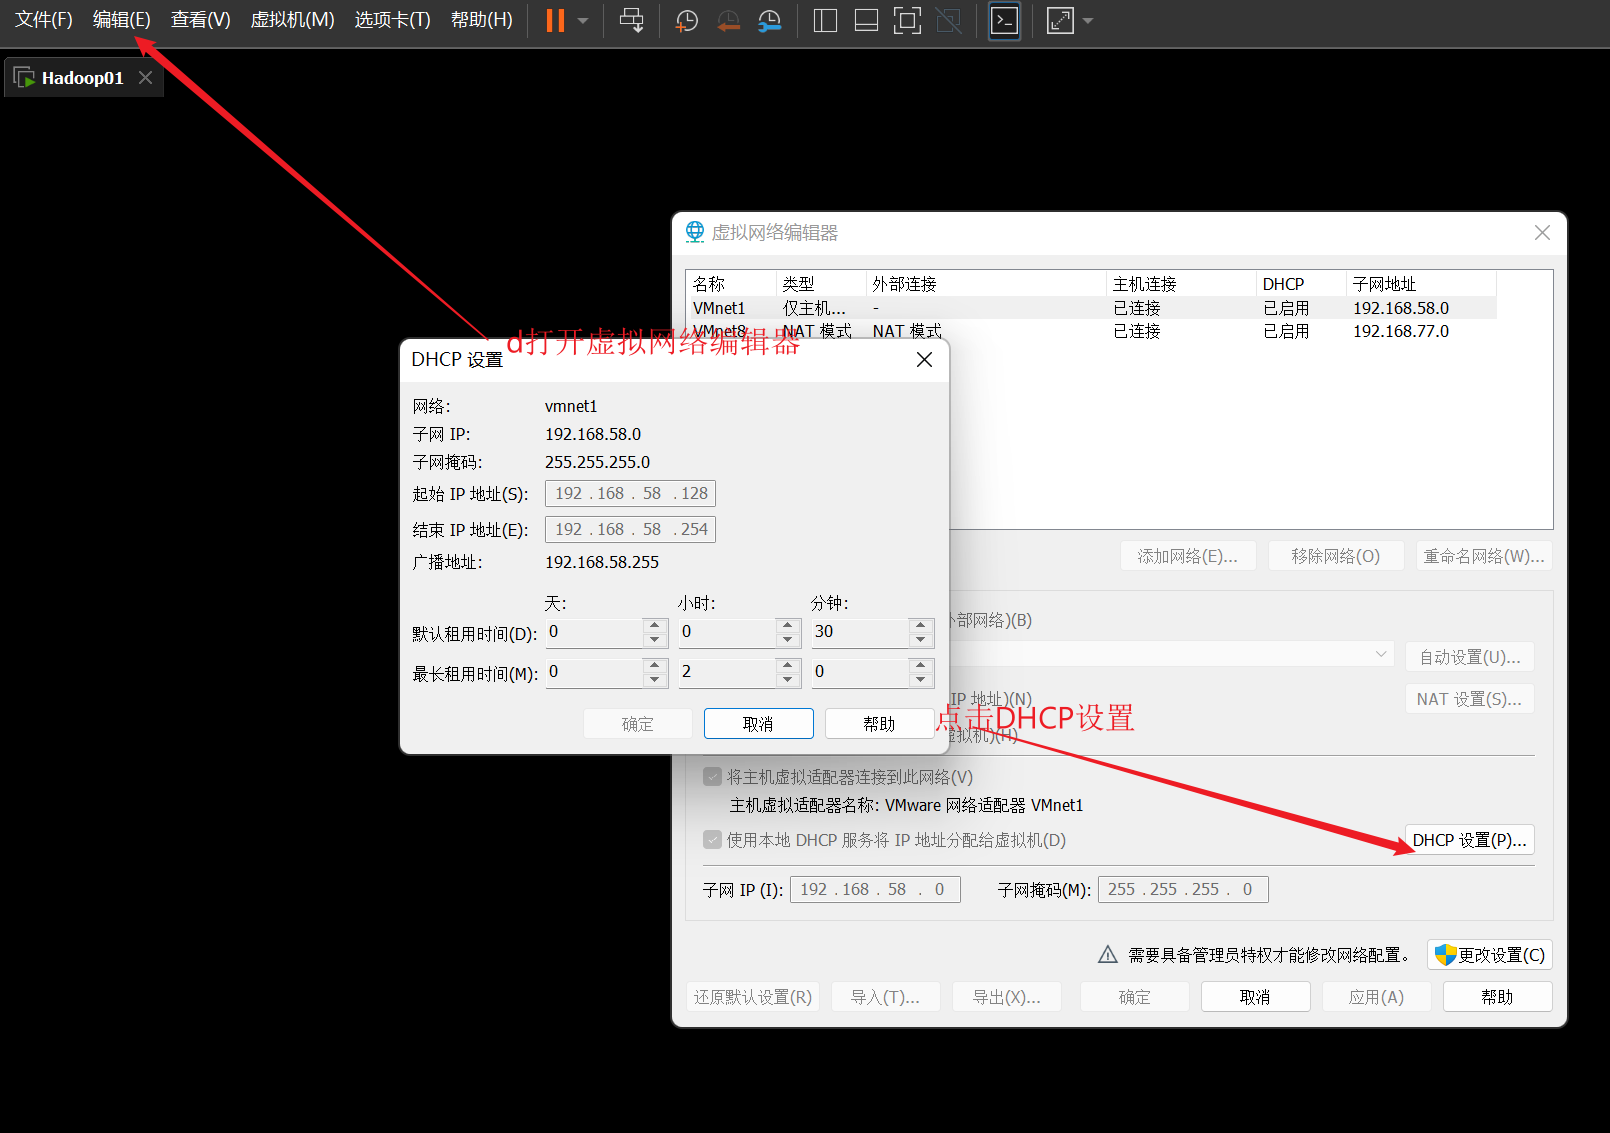Click 取消 in the DHCP 设置 dialog
Viewport: 1610px width, 1133px height.
pyautogui.click(x=759, y=724)
